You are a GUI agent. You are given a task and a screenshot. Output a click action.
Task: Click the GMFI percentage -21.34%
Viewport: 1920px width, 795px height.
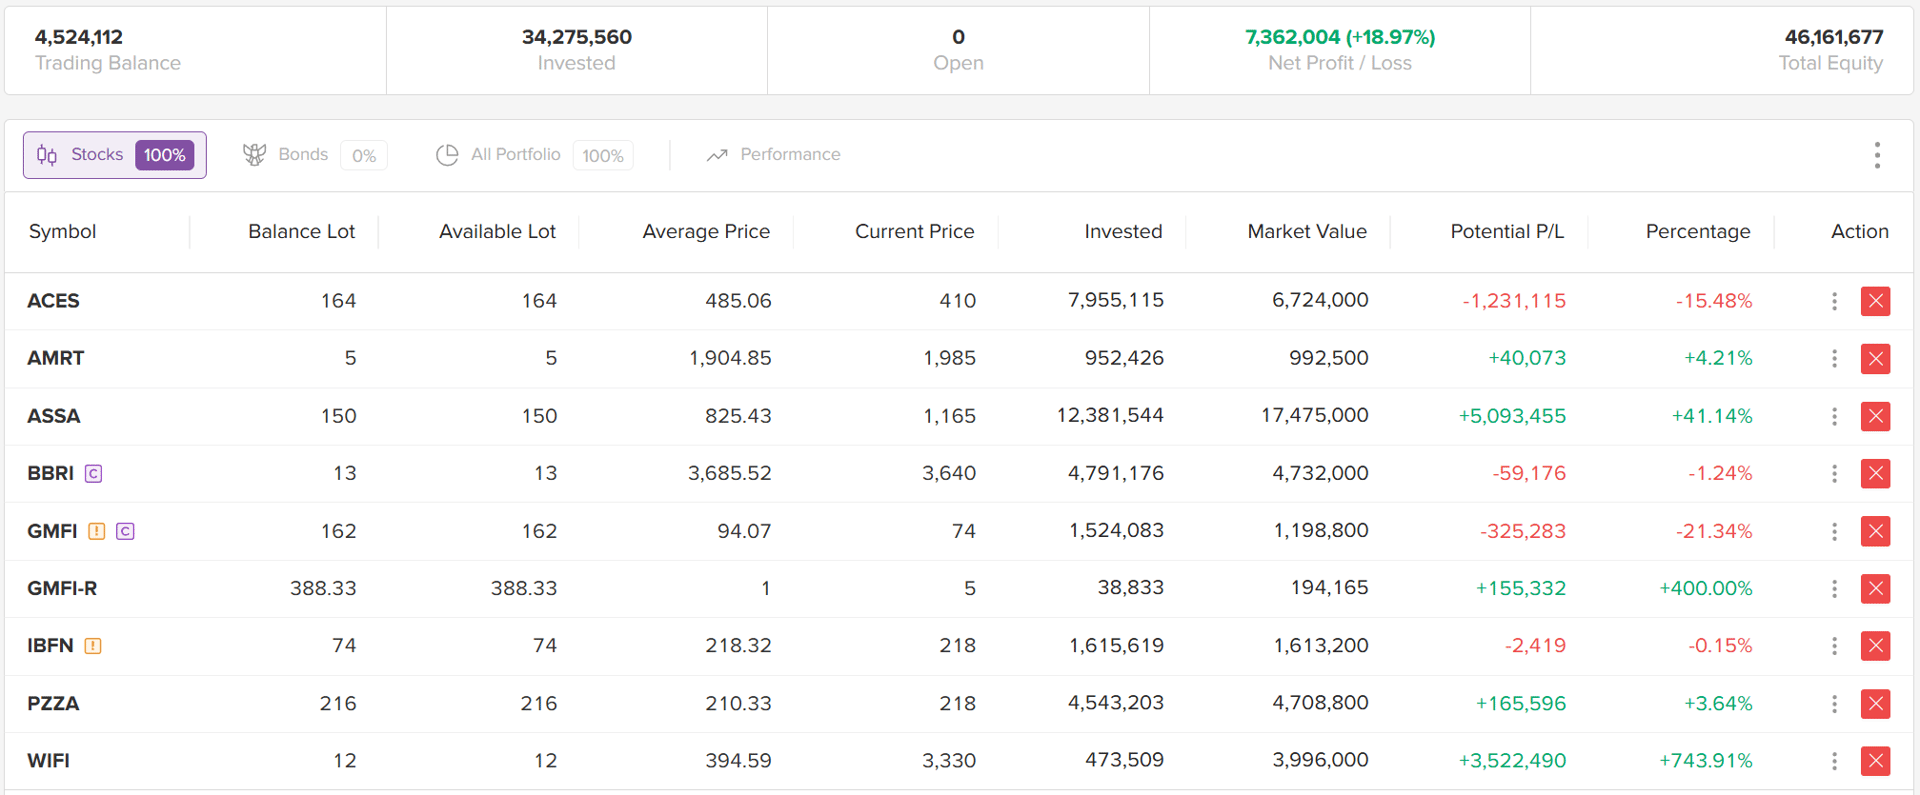click(1714, 531)
